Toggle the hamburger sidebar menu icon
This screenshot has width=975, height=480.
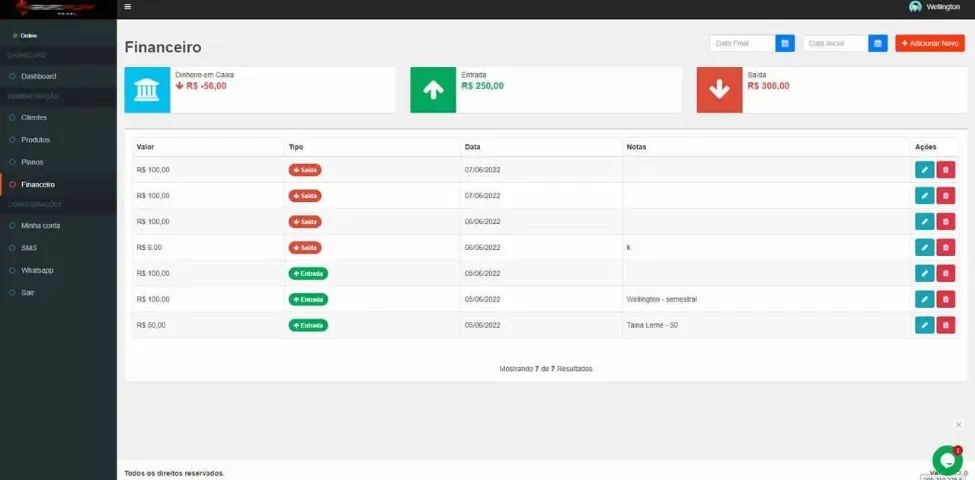pos(127,7)
